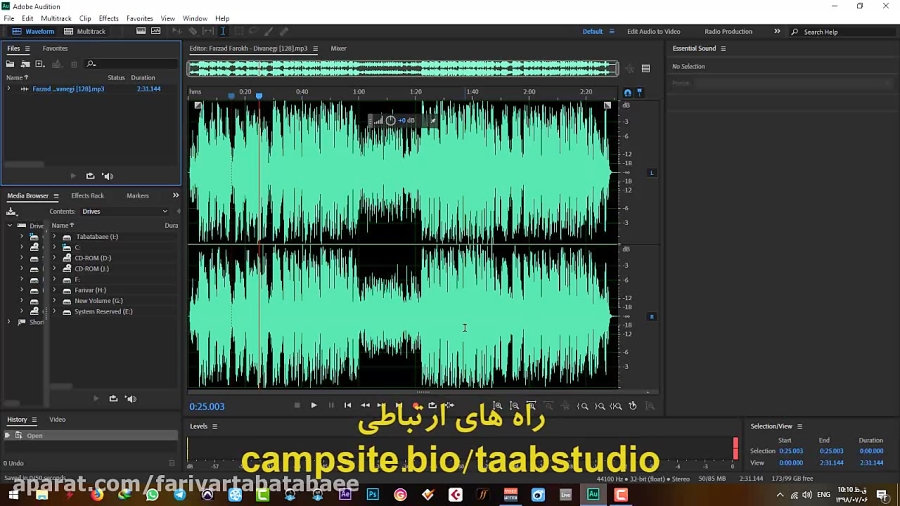Toggle Loop Playback in transport
The height and width of the screenshot is (506, 900).
tap(432, 406)
